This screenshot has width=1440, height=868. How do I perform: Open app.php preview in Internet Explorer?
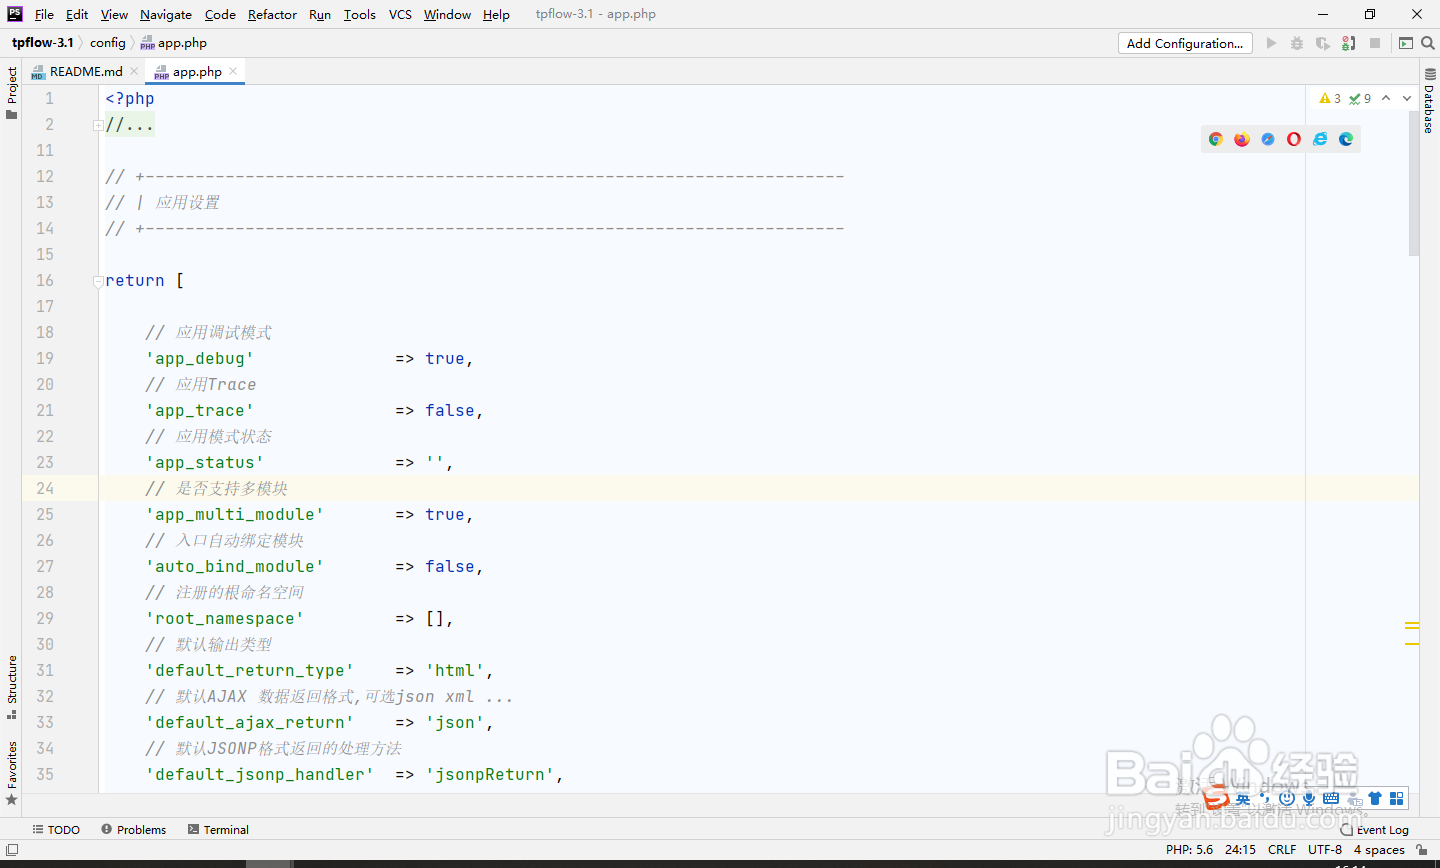(1320, 139)
